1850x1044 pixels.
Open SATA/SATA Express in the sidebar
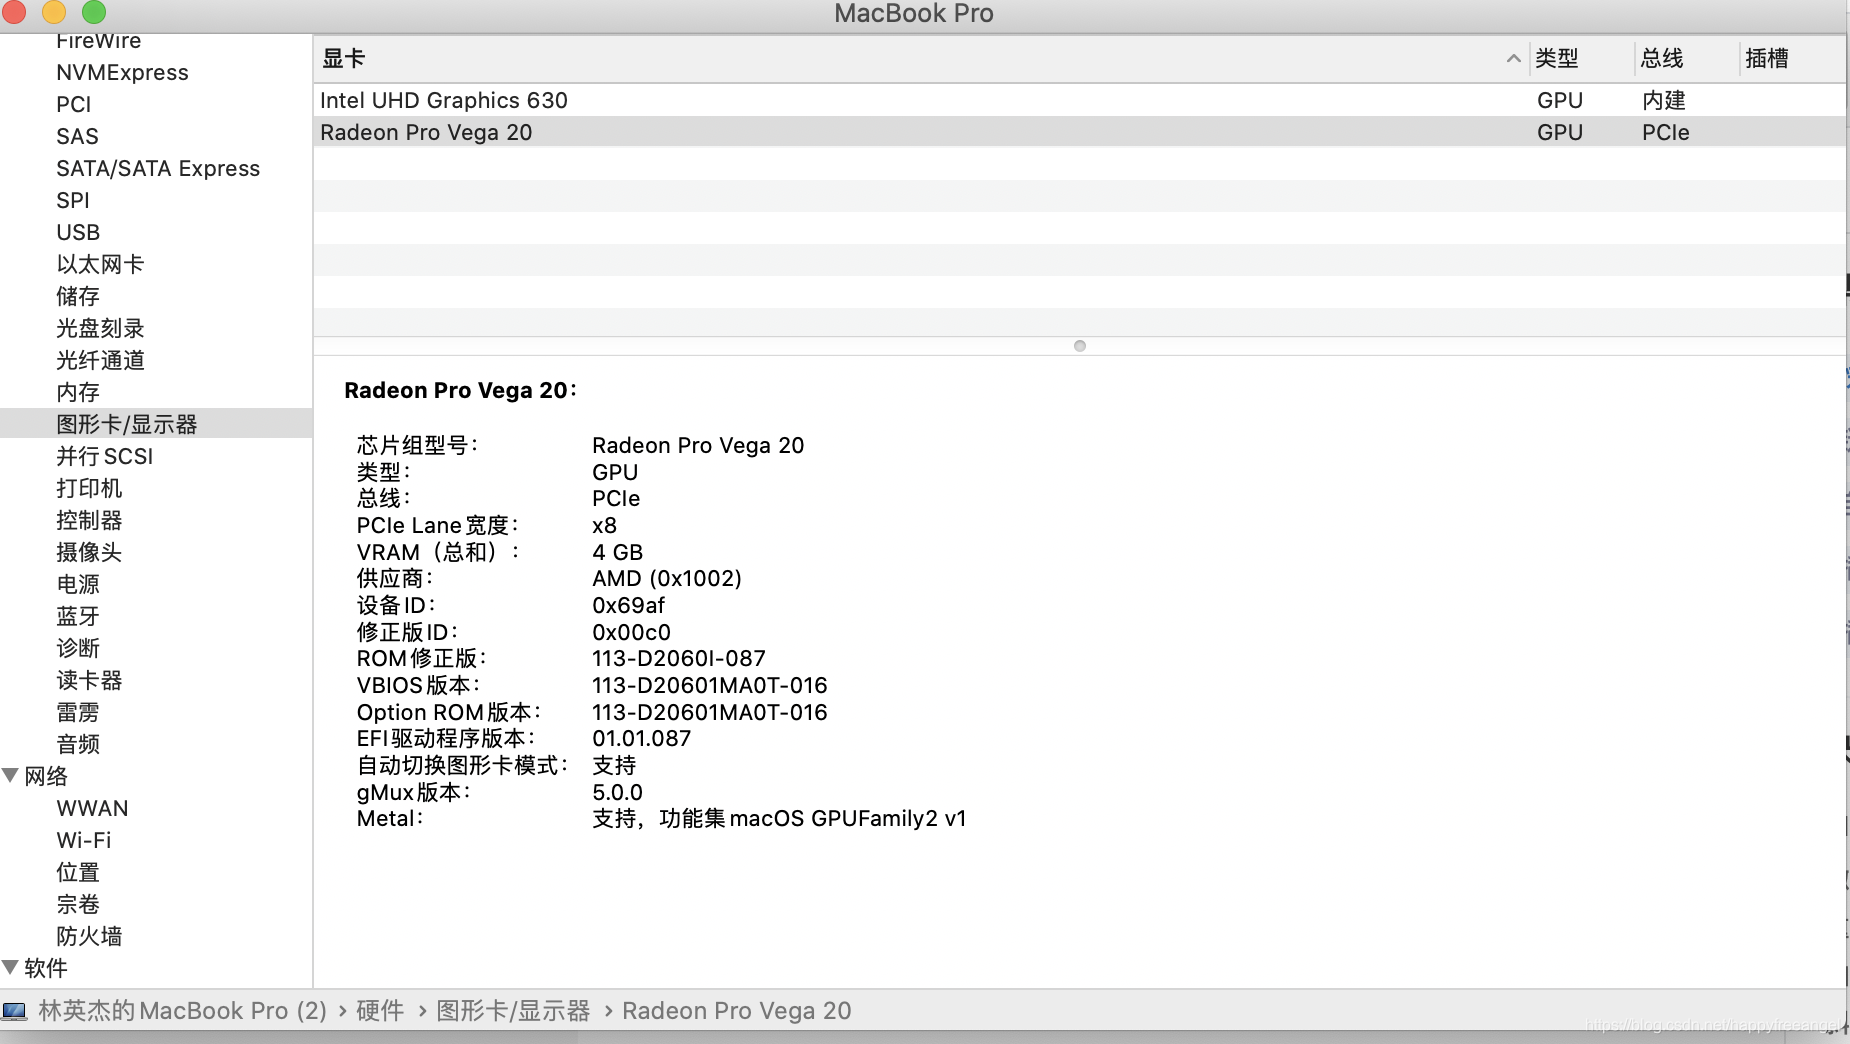(158, 169)
